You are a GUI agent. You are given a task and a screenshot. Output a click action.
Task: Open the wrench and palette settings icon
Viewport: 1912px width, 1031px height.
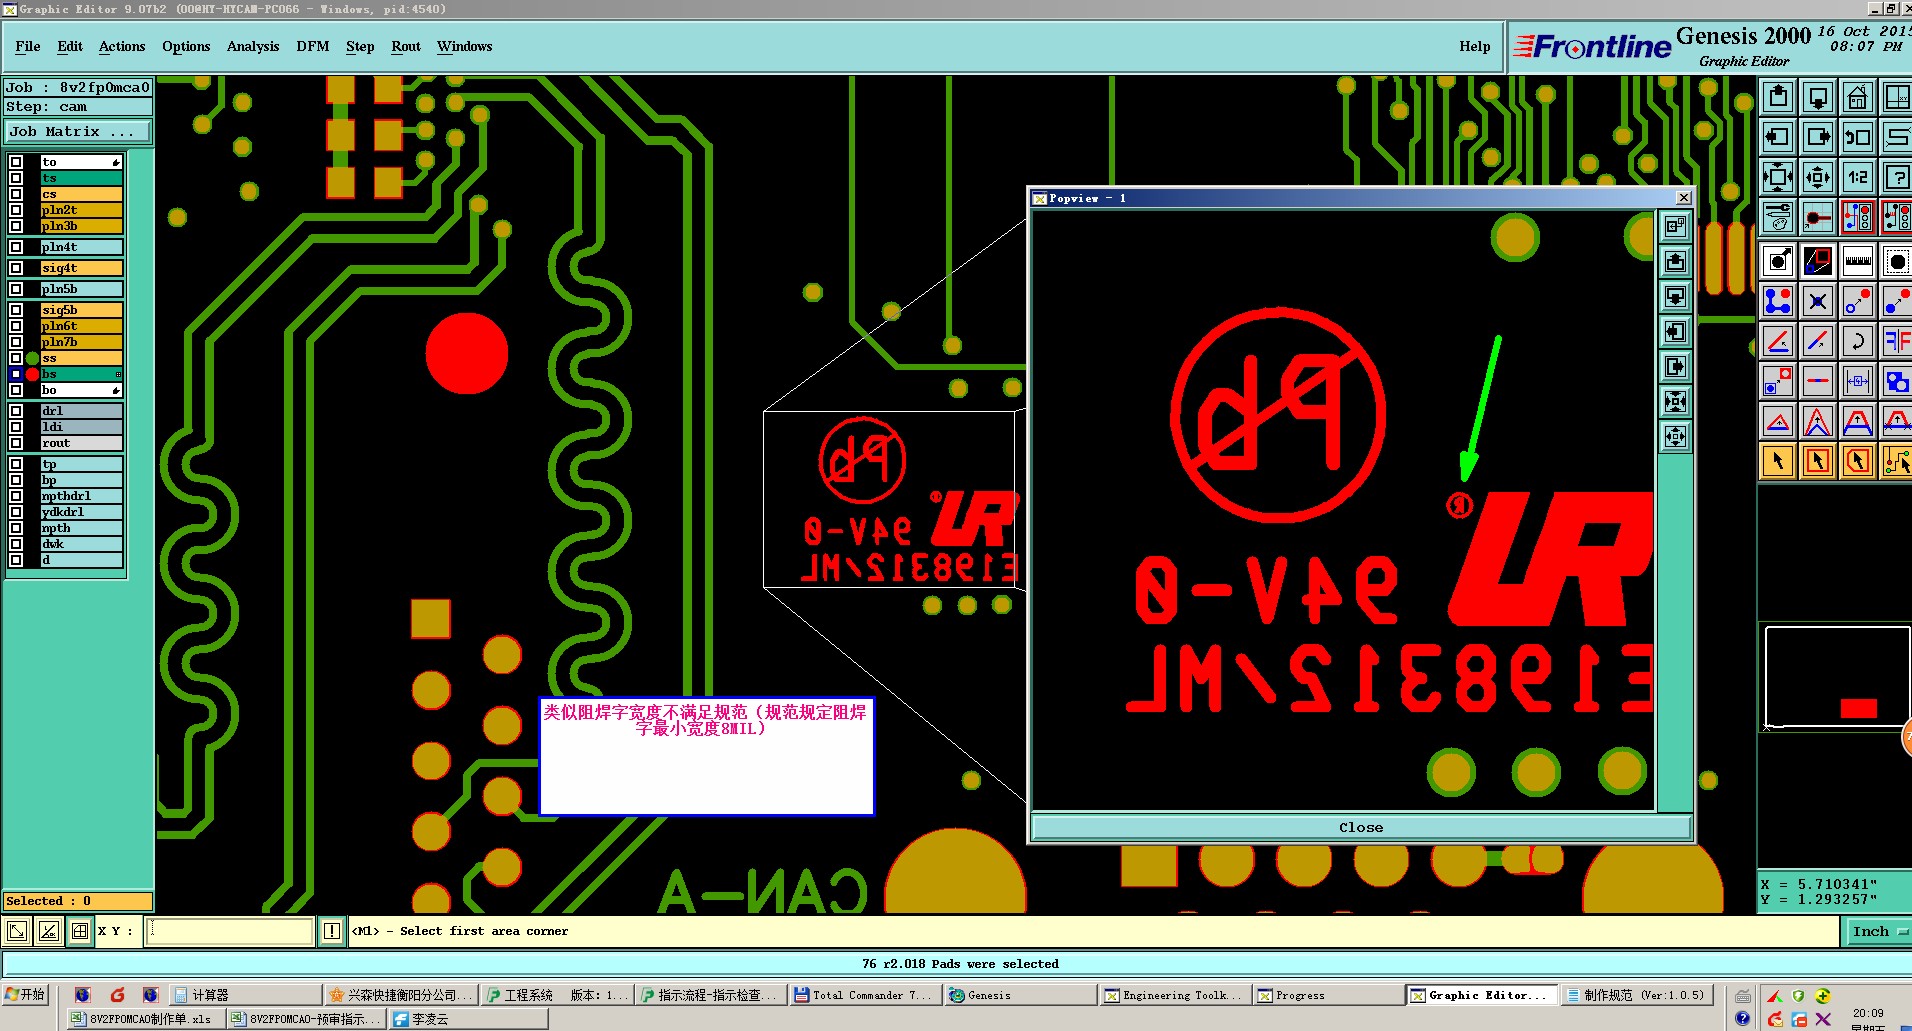(1778, 216)
